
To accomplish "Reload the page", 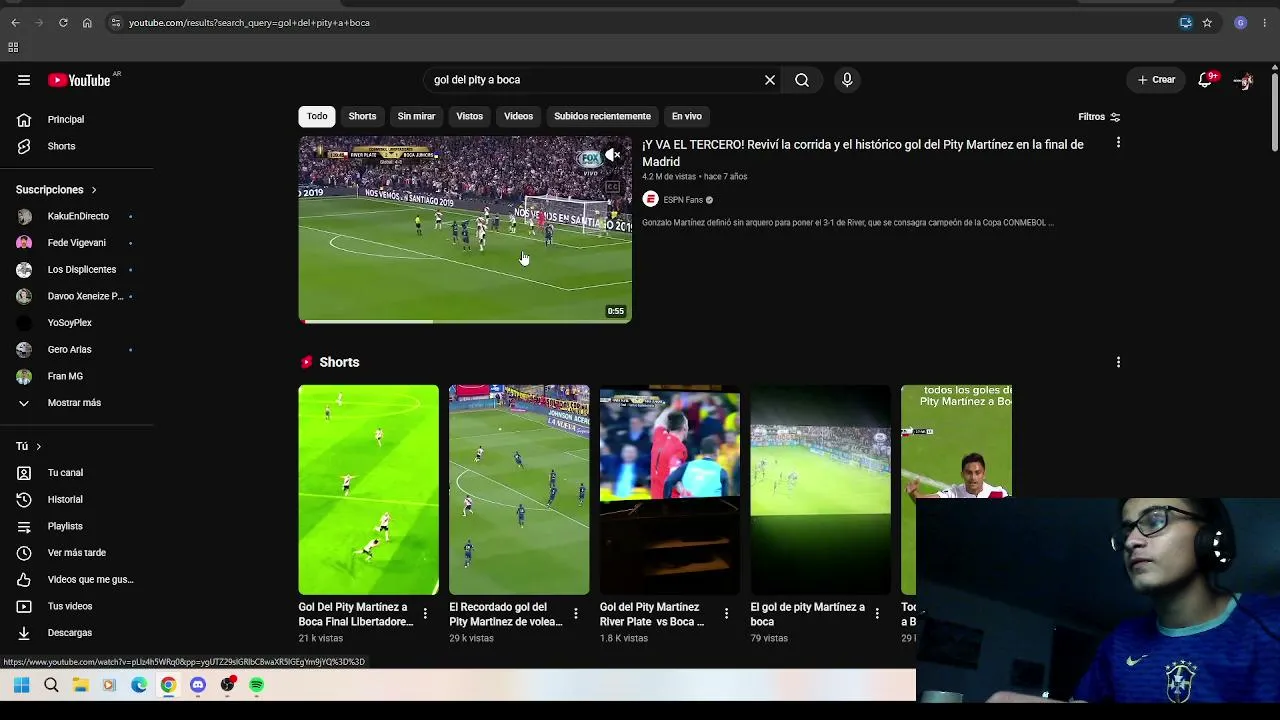I will tap(63, 23).
